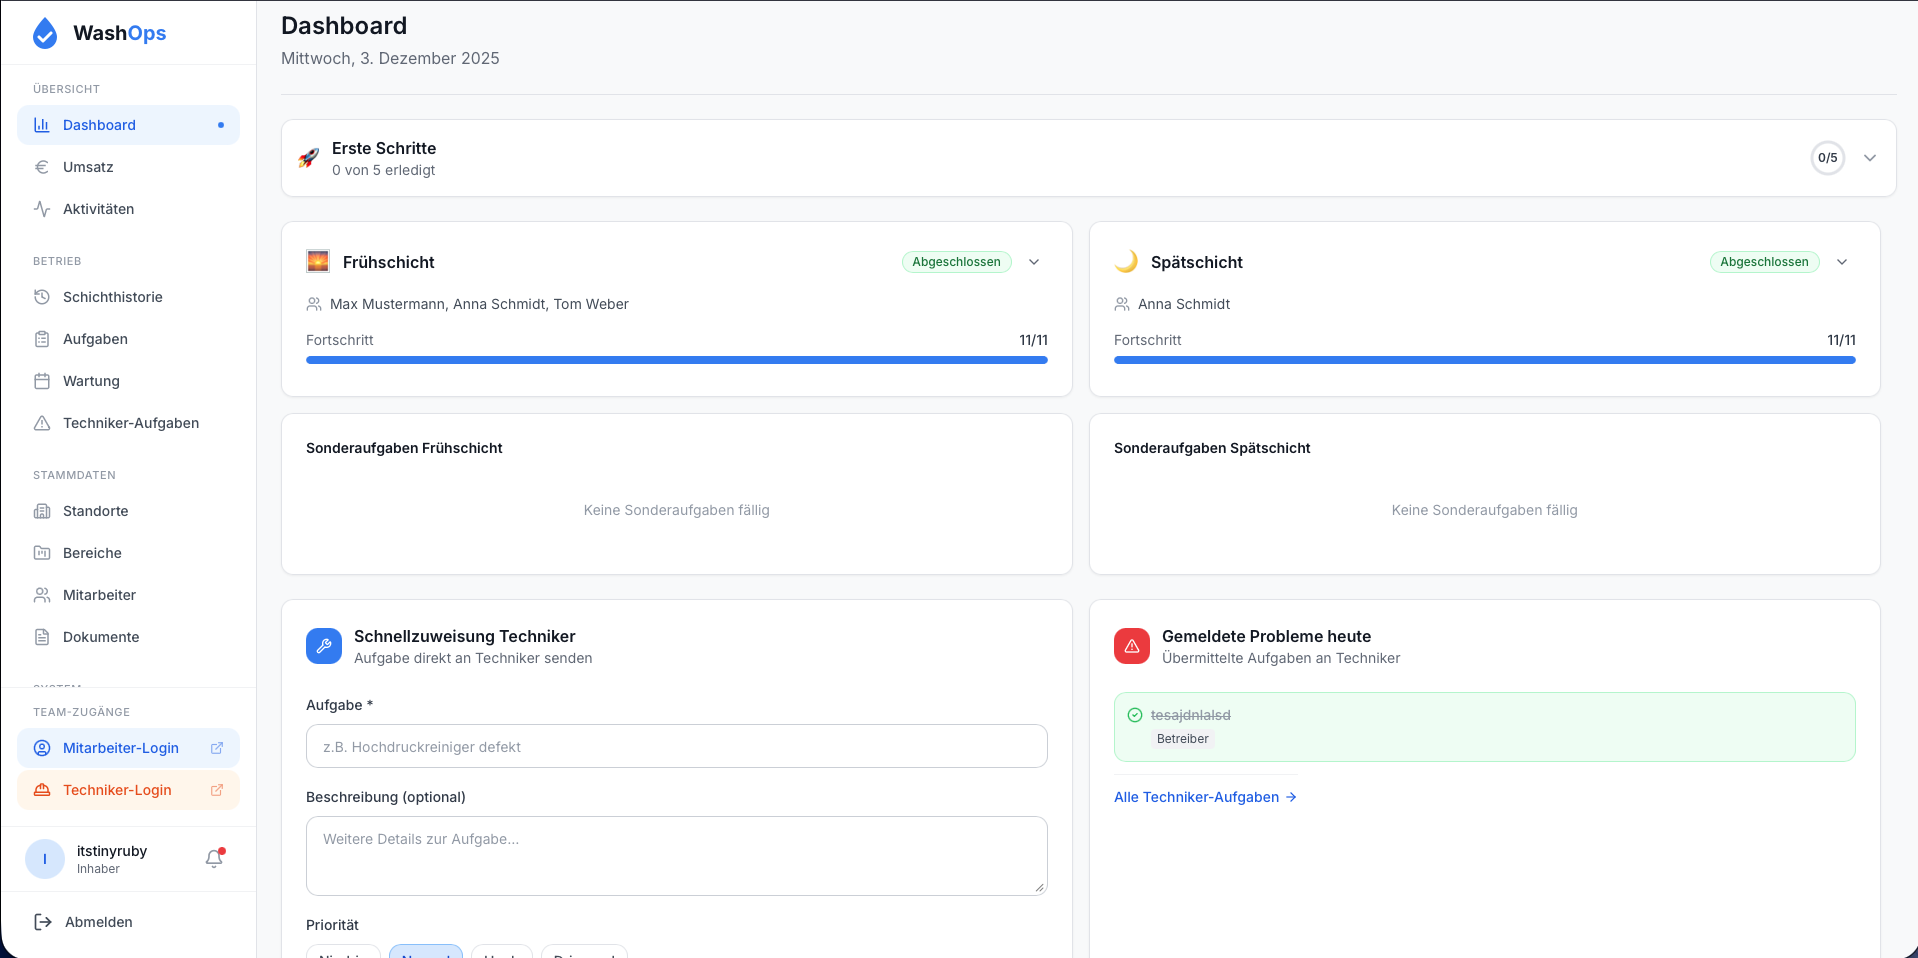Focus the Aufgabe input field

[x=677, y=747]
